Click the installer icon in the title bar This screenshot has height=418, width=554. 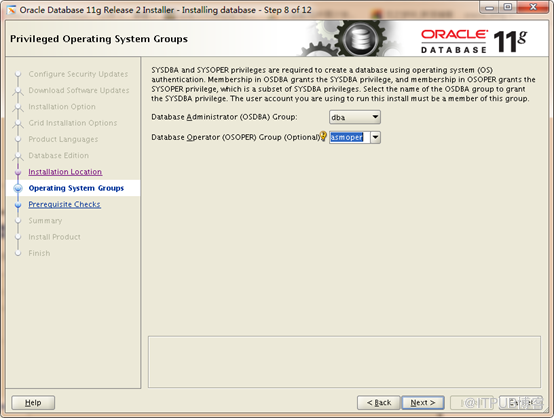[x=12, y=10]
